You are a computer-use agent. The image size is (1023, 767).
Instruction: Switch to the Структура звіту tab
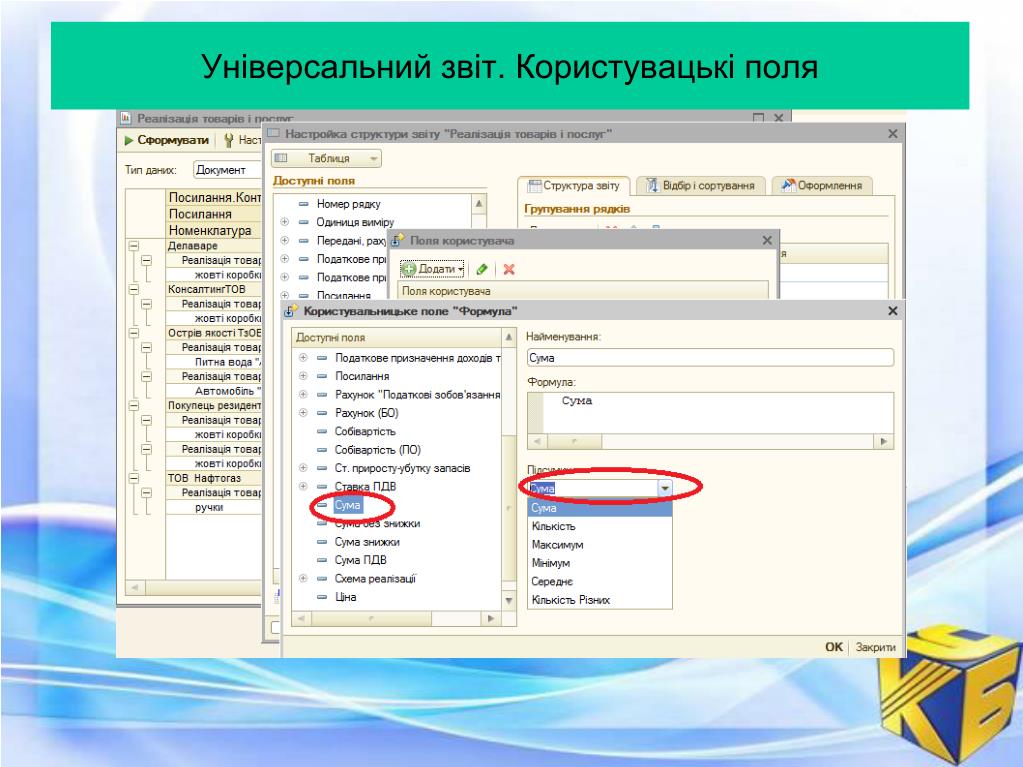coord(573,186)
